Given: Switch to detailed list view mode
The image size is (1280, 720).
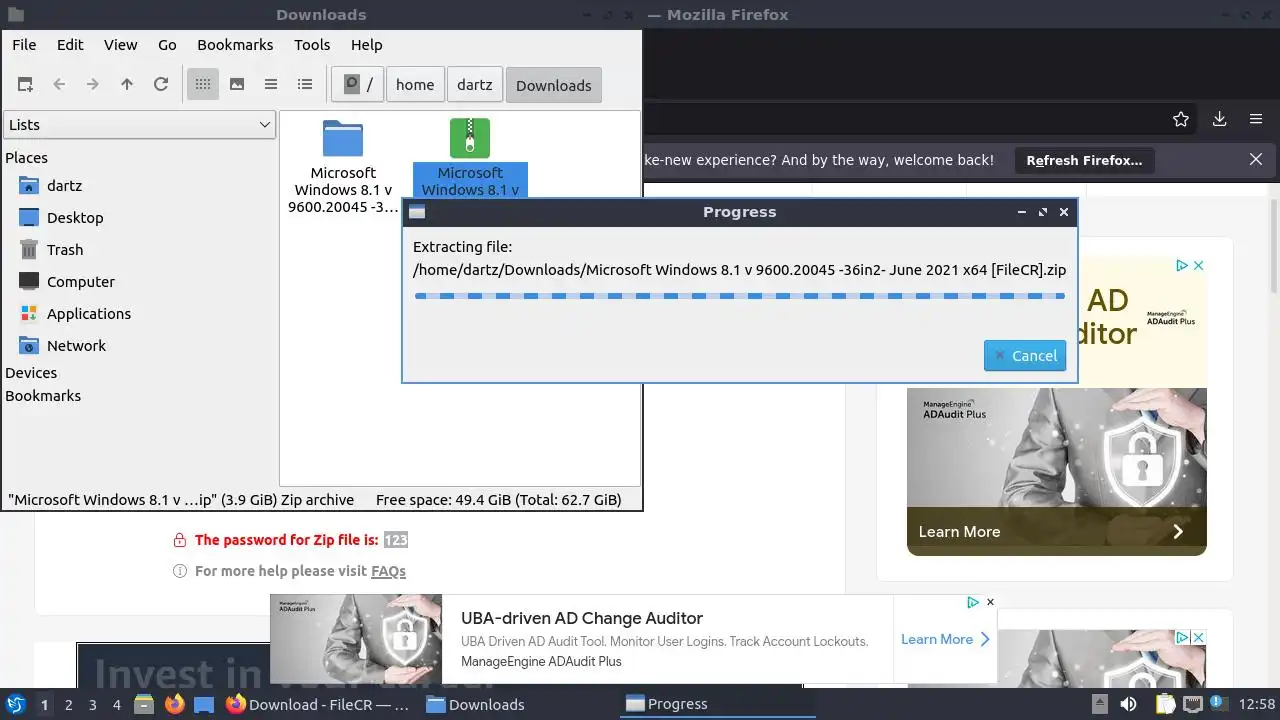Looking at the screenshot, I should tap(305, 85).
